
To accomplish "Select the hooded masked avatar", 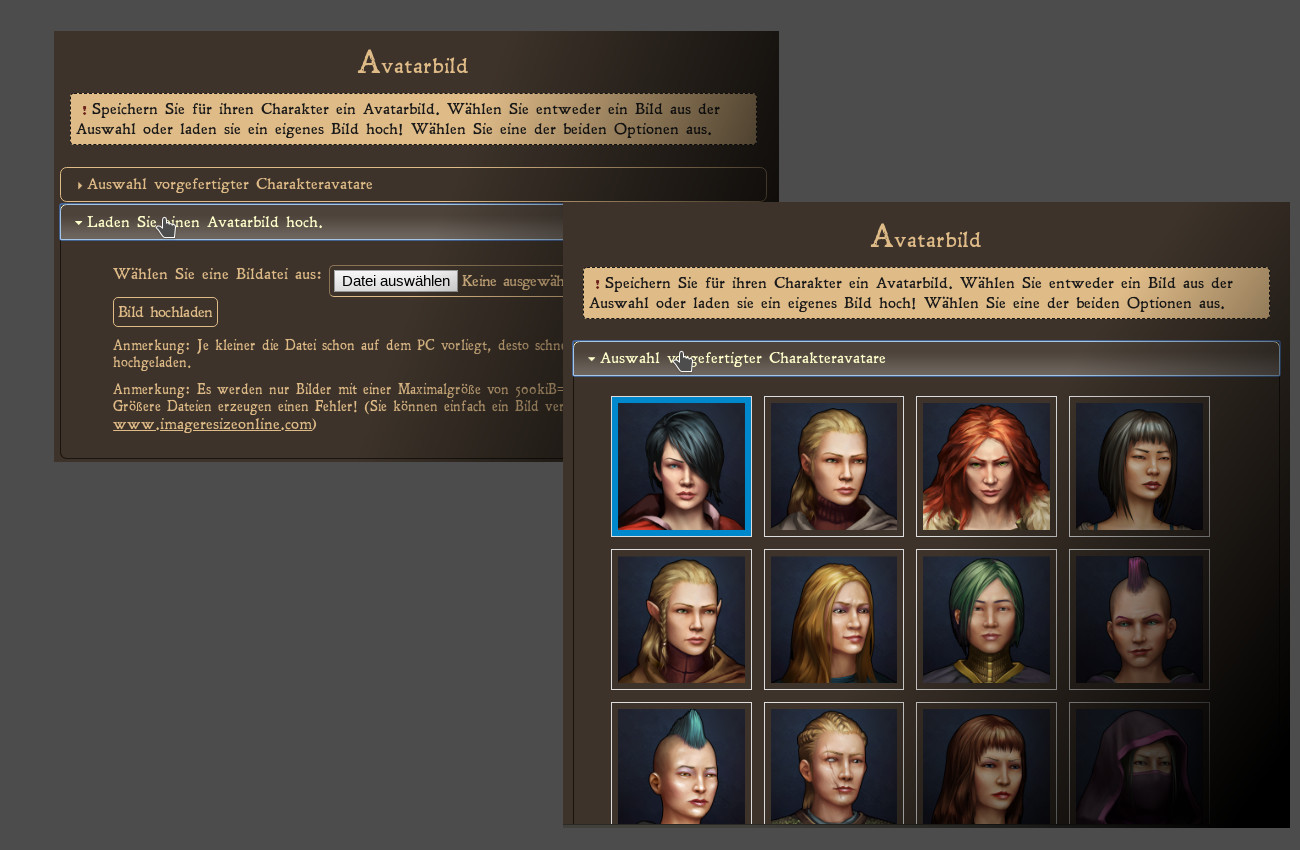I will point(1139,764).
